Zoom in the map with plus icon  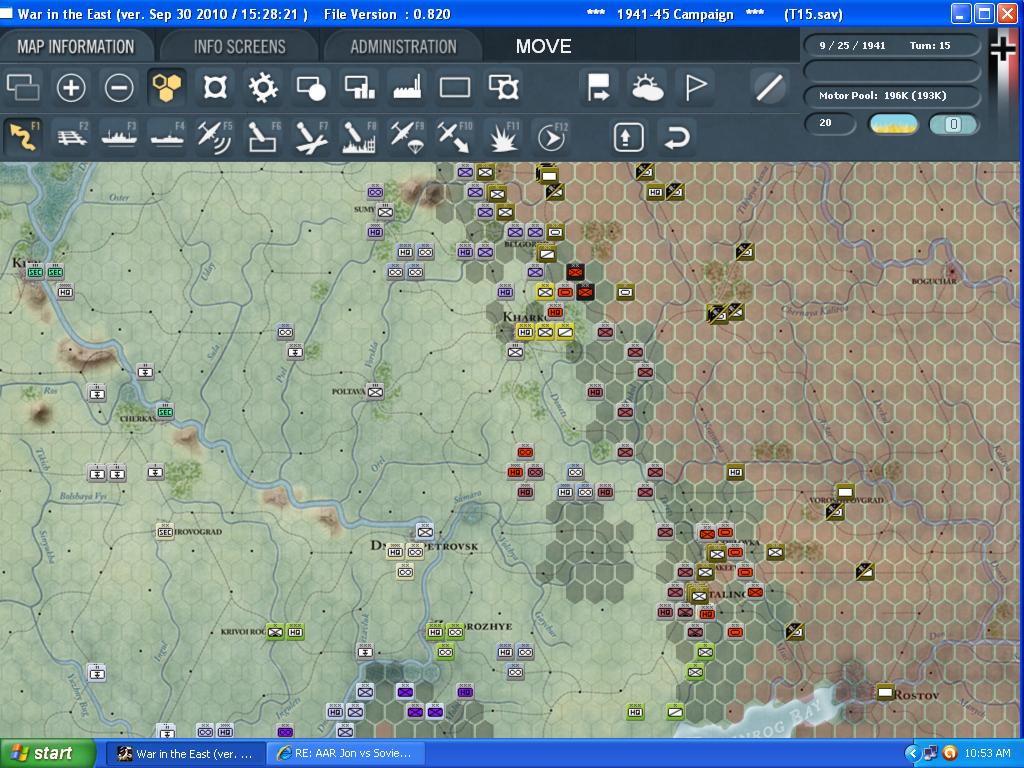coord(71,87)
